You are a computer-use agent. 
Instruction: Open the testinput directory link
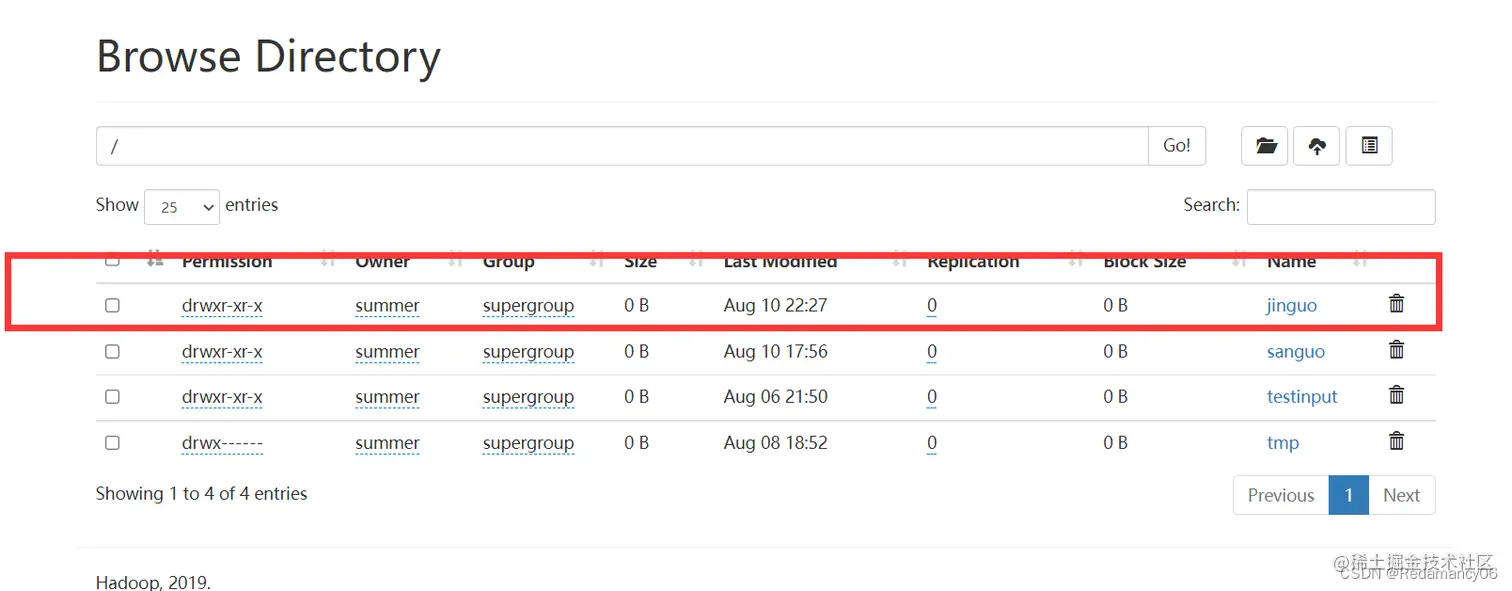(x=1302, y=396)
